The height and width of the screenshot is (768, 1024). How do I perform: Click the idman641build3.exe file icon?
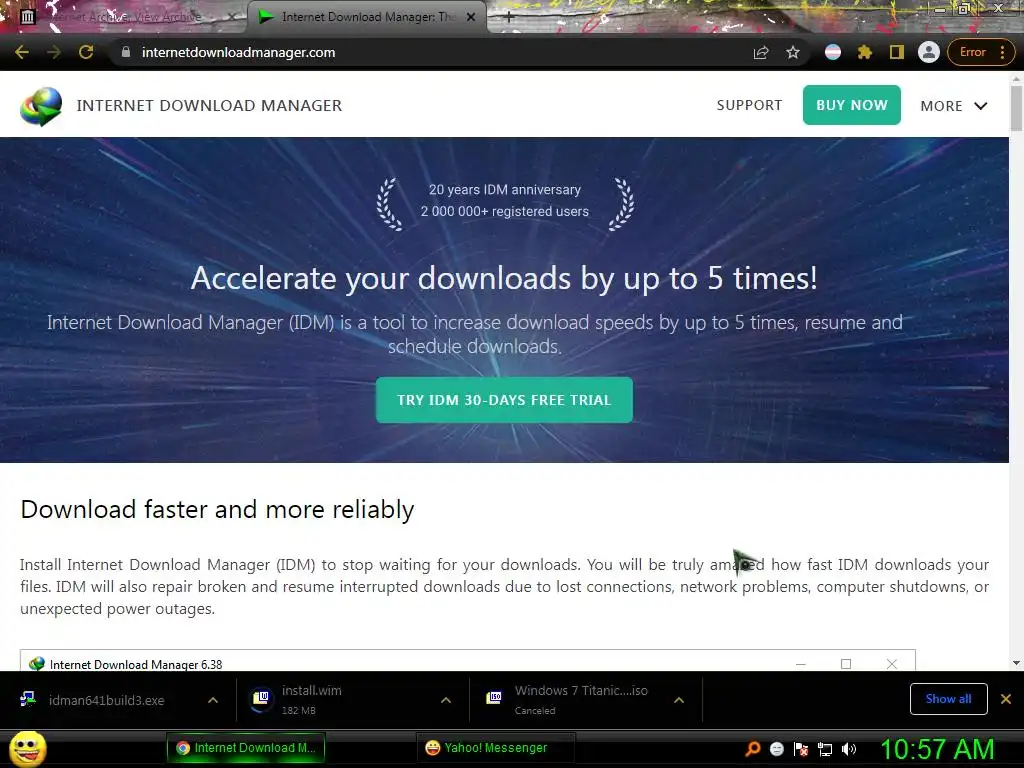[x=28, y=699]
